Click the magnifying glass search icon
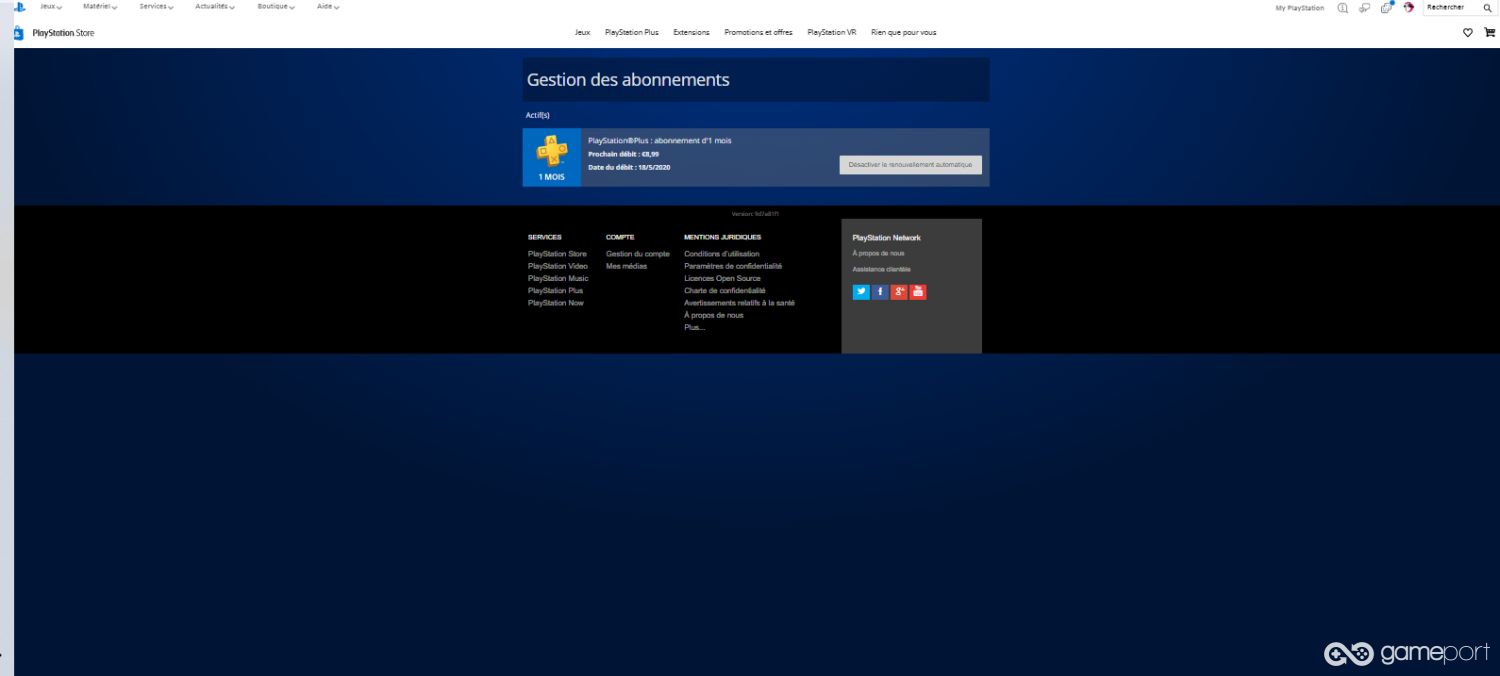The width and height of the screenshot is (1500, 676). tap(1487, 8)
